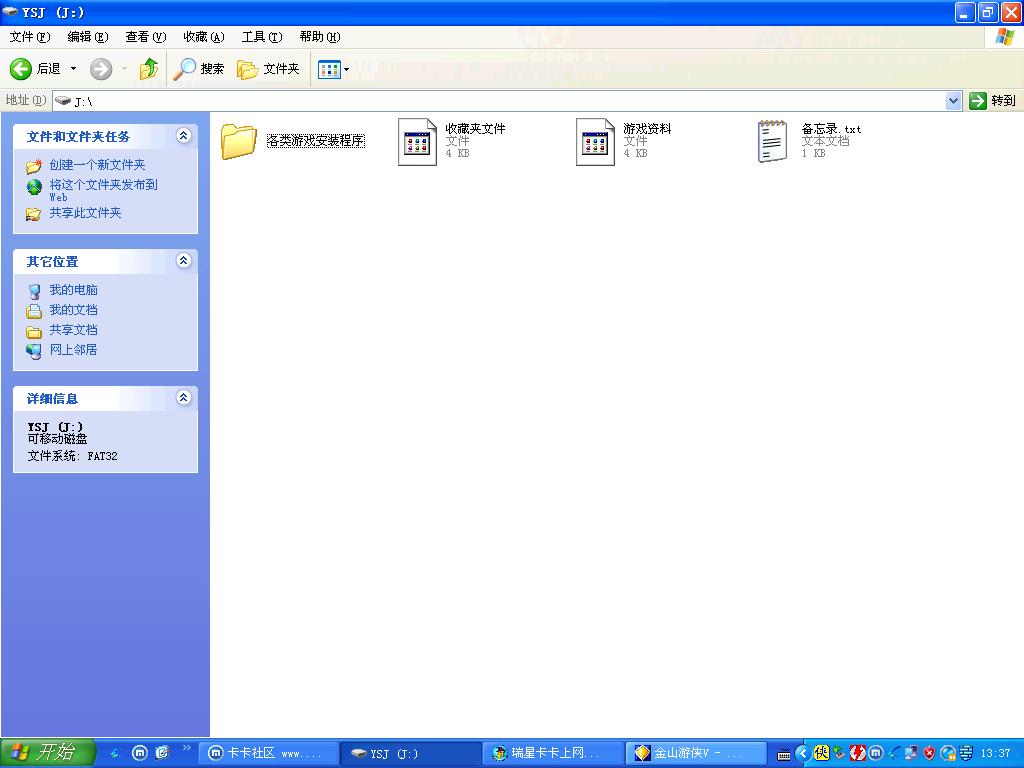Click the keyboard input tray icon
Image resolution: width=1024 pixels, height=768 pixels.
[x=784, y=755]
